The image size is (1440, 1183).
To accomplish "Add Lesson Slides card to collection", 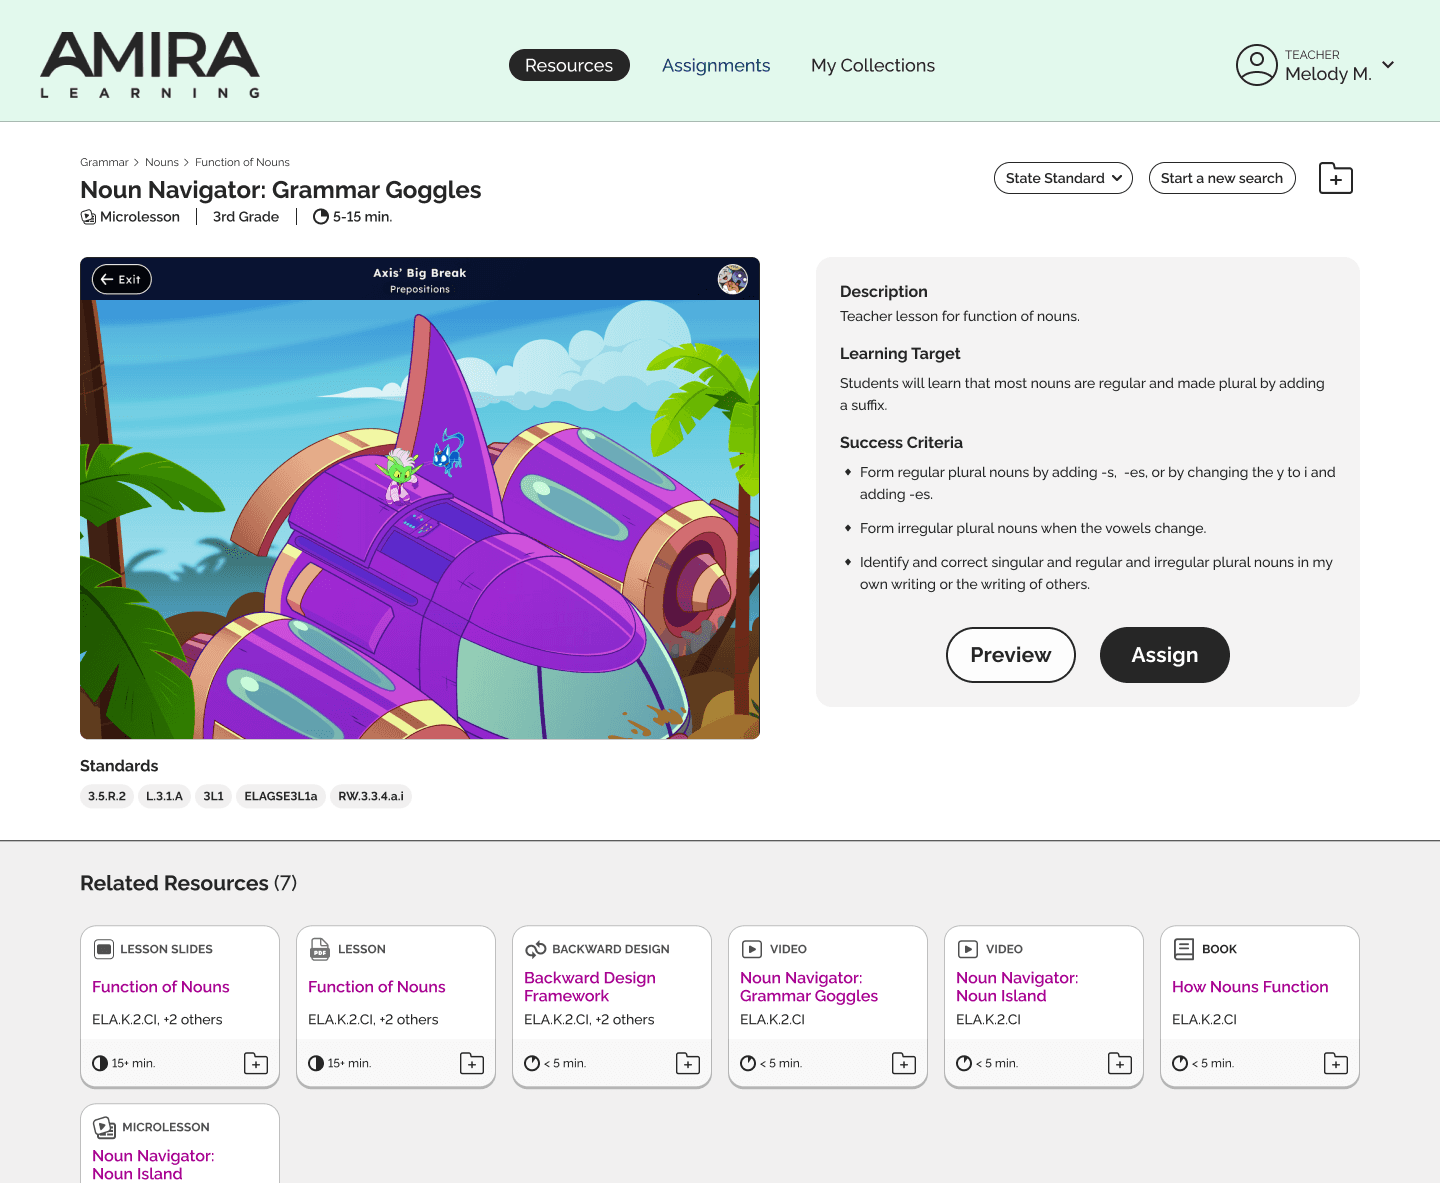I will point(256,1063).
